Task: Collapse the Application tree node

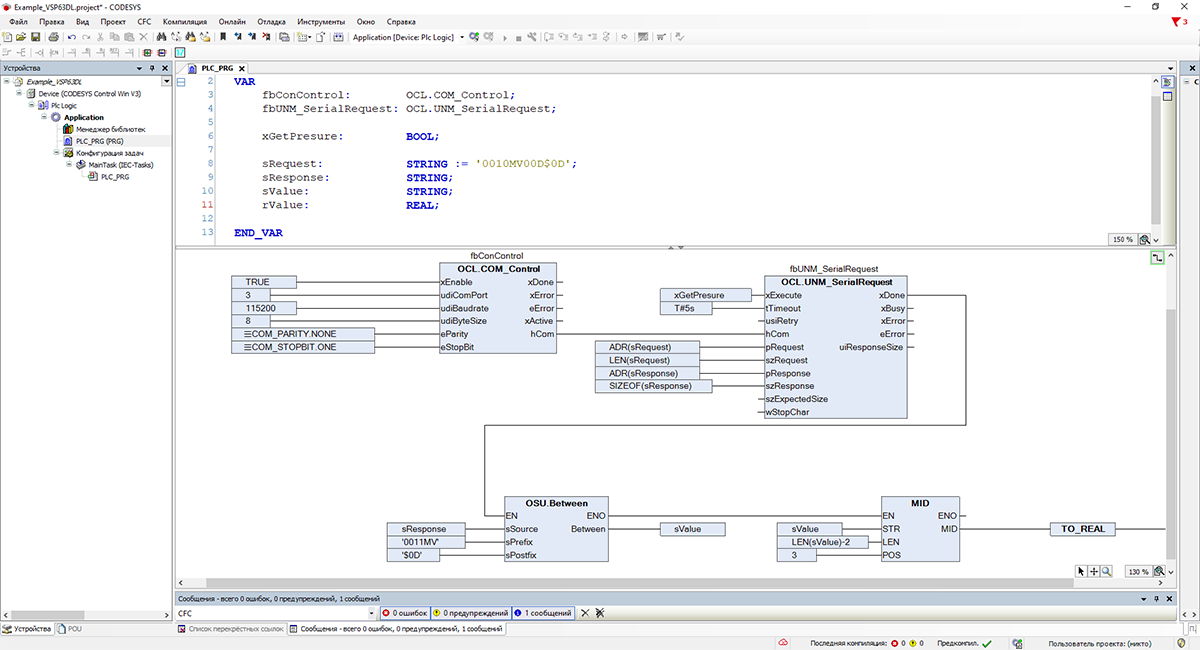Action: pos(44,117)
